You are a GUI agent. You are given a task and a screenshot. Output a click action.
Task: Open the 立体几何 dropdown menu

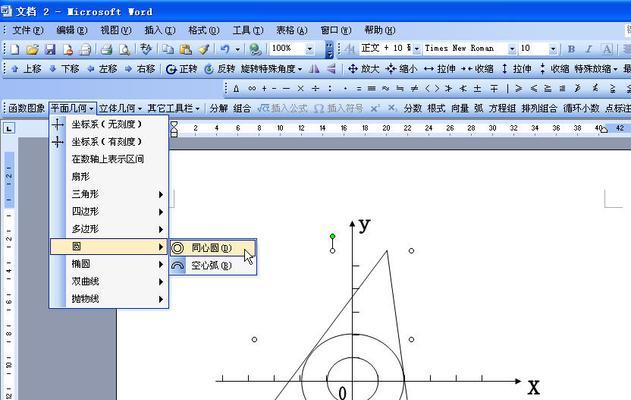(x=120, y=108)
